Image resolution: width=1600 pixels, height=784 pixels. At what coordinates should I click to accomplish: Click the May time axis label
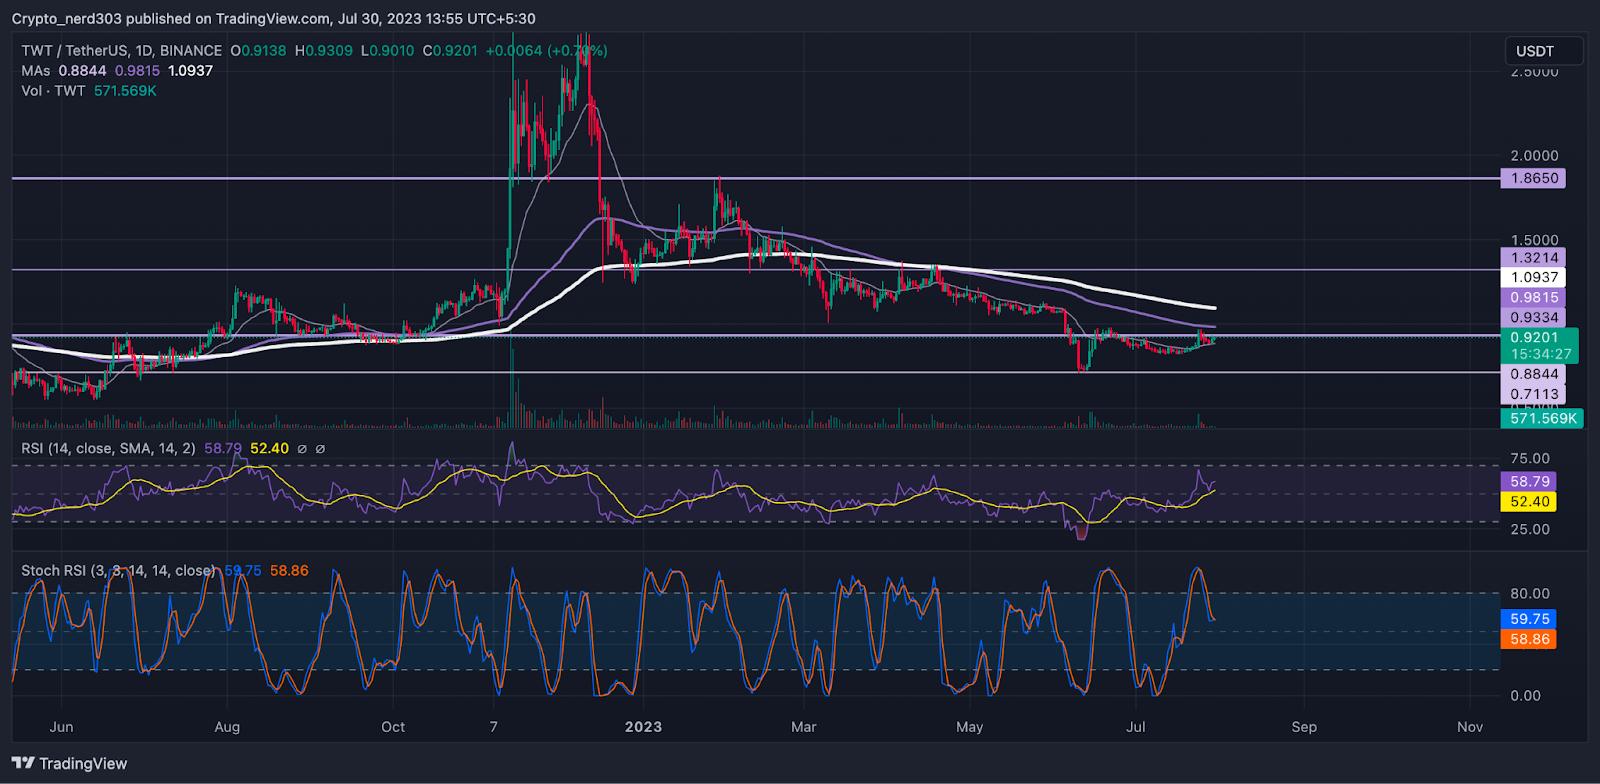[x=969, y=727]
